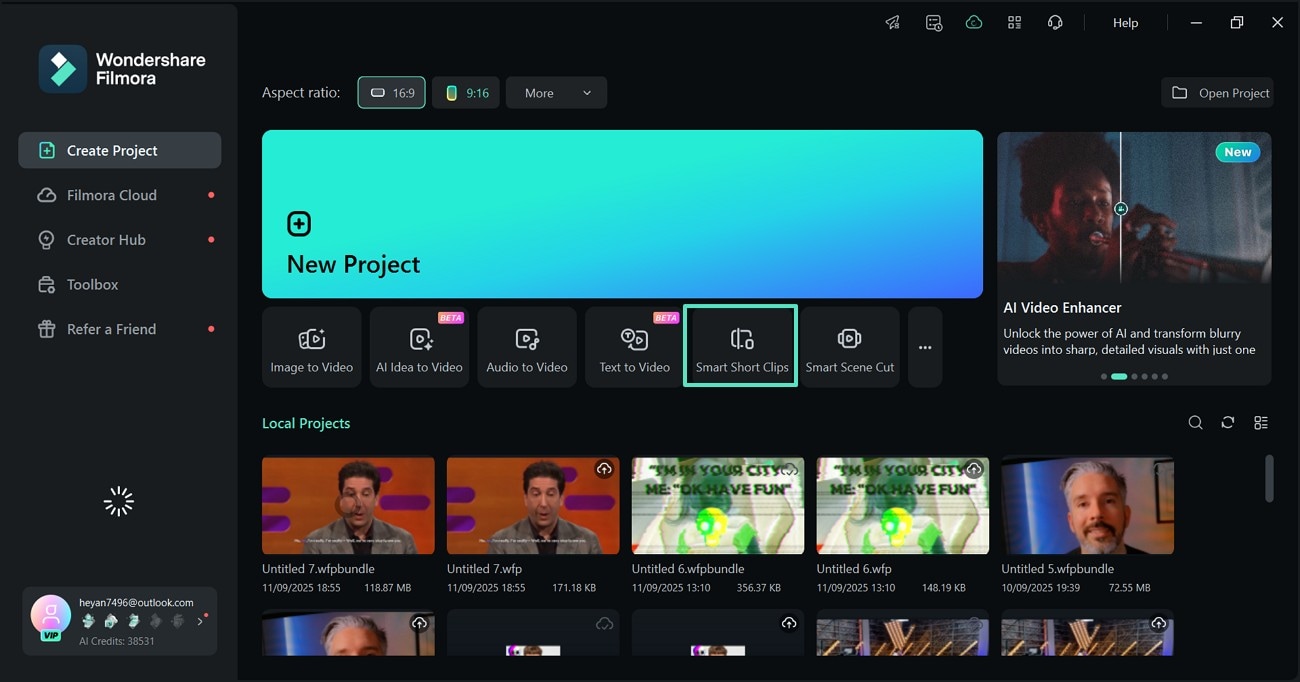Select Create Project in sidebar
1300x682 pixels.
tap(120, 151)
